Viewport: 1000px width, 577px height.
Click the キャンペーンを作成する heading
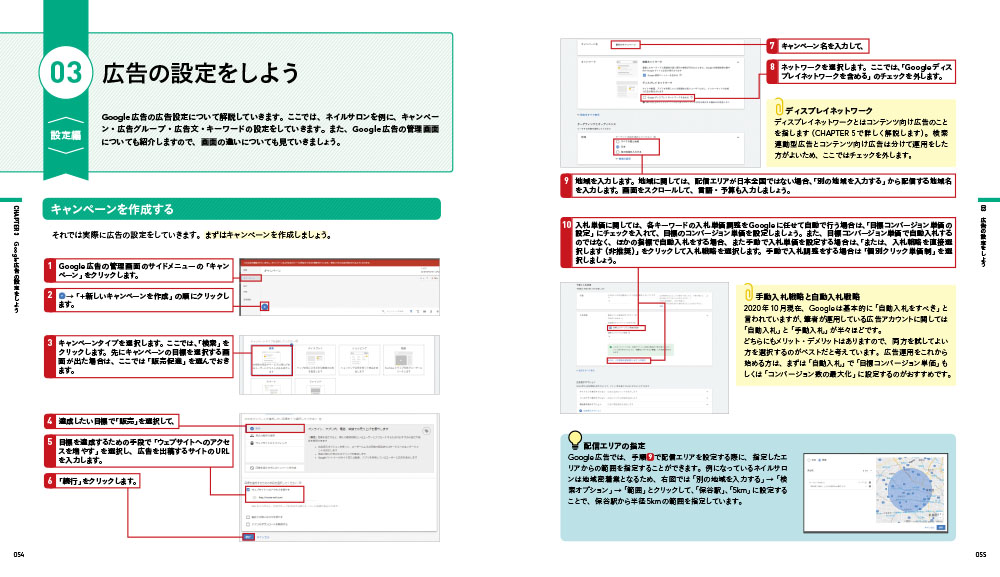pos(112,209)
